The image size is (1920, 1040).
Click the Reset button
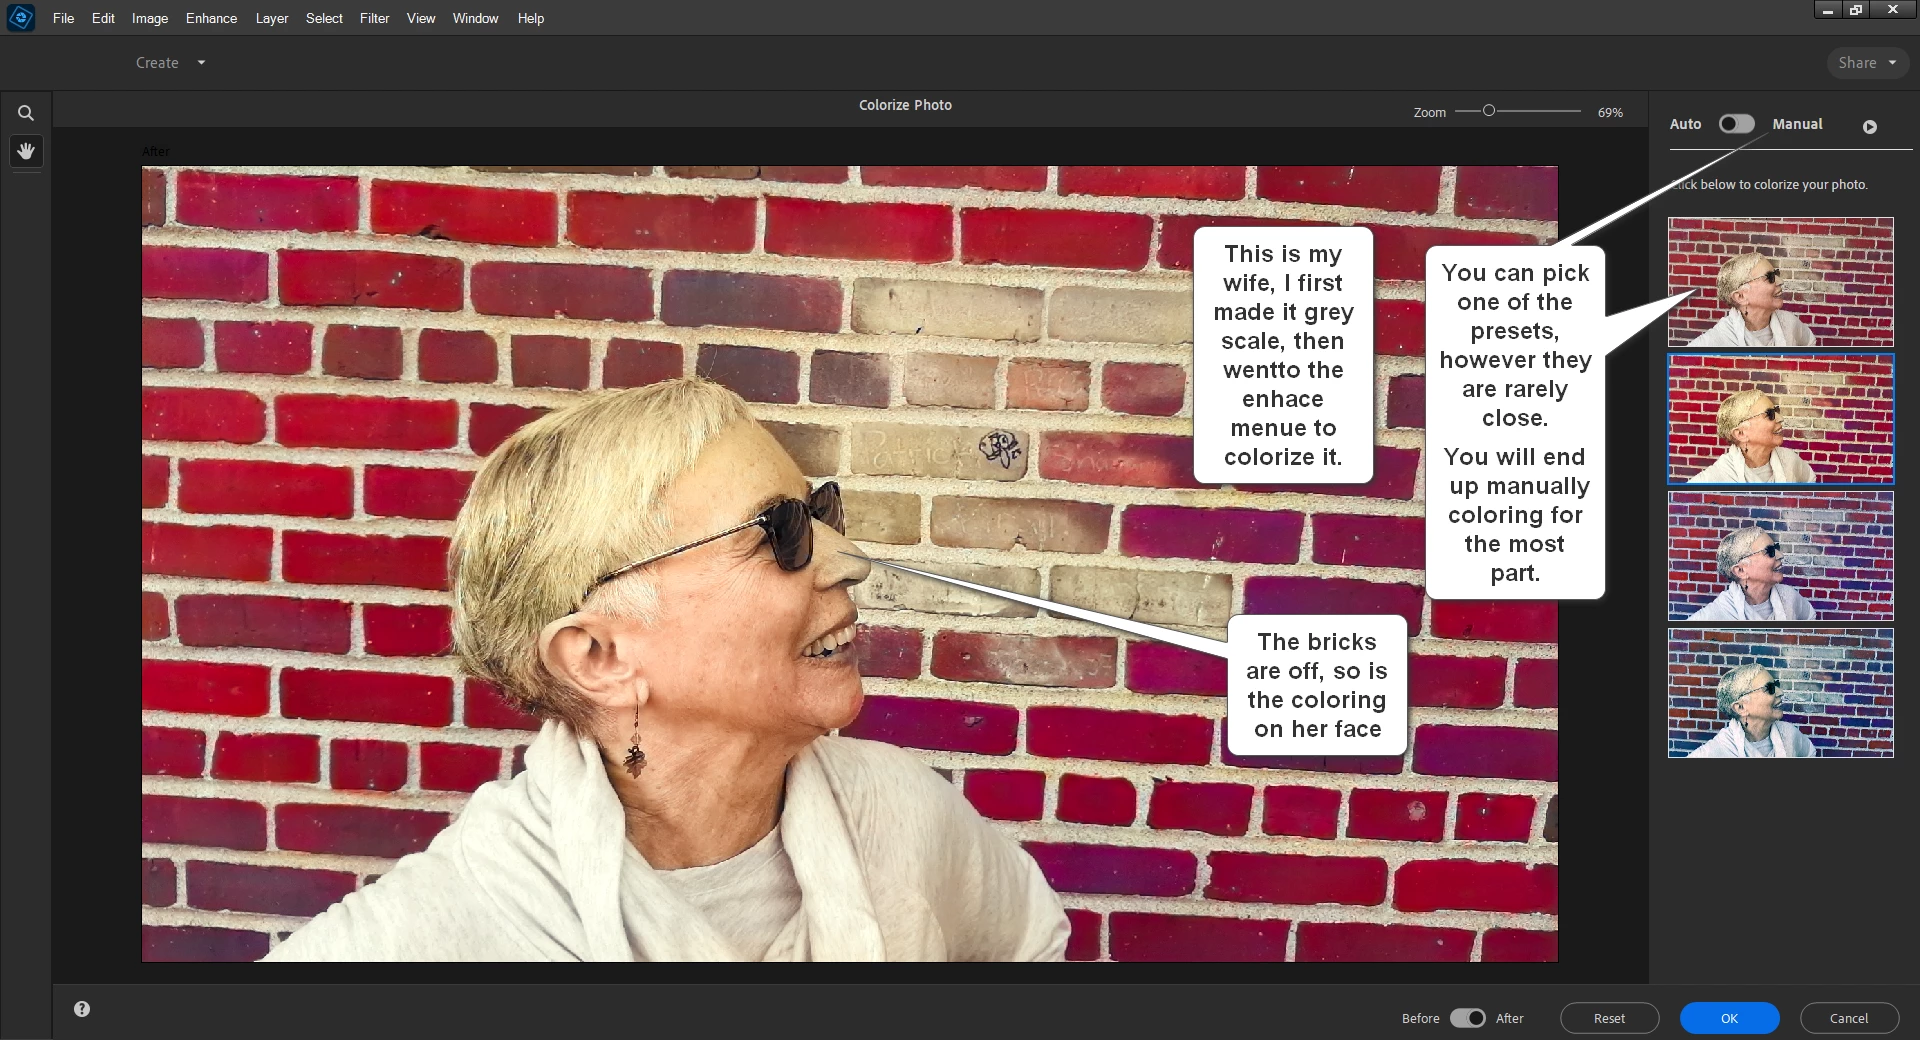point(1610,1018)
